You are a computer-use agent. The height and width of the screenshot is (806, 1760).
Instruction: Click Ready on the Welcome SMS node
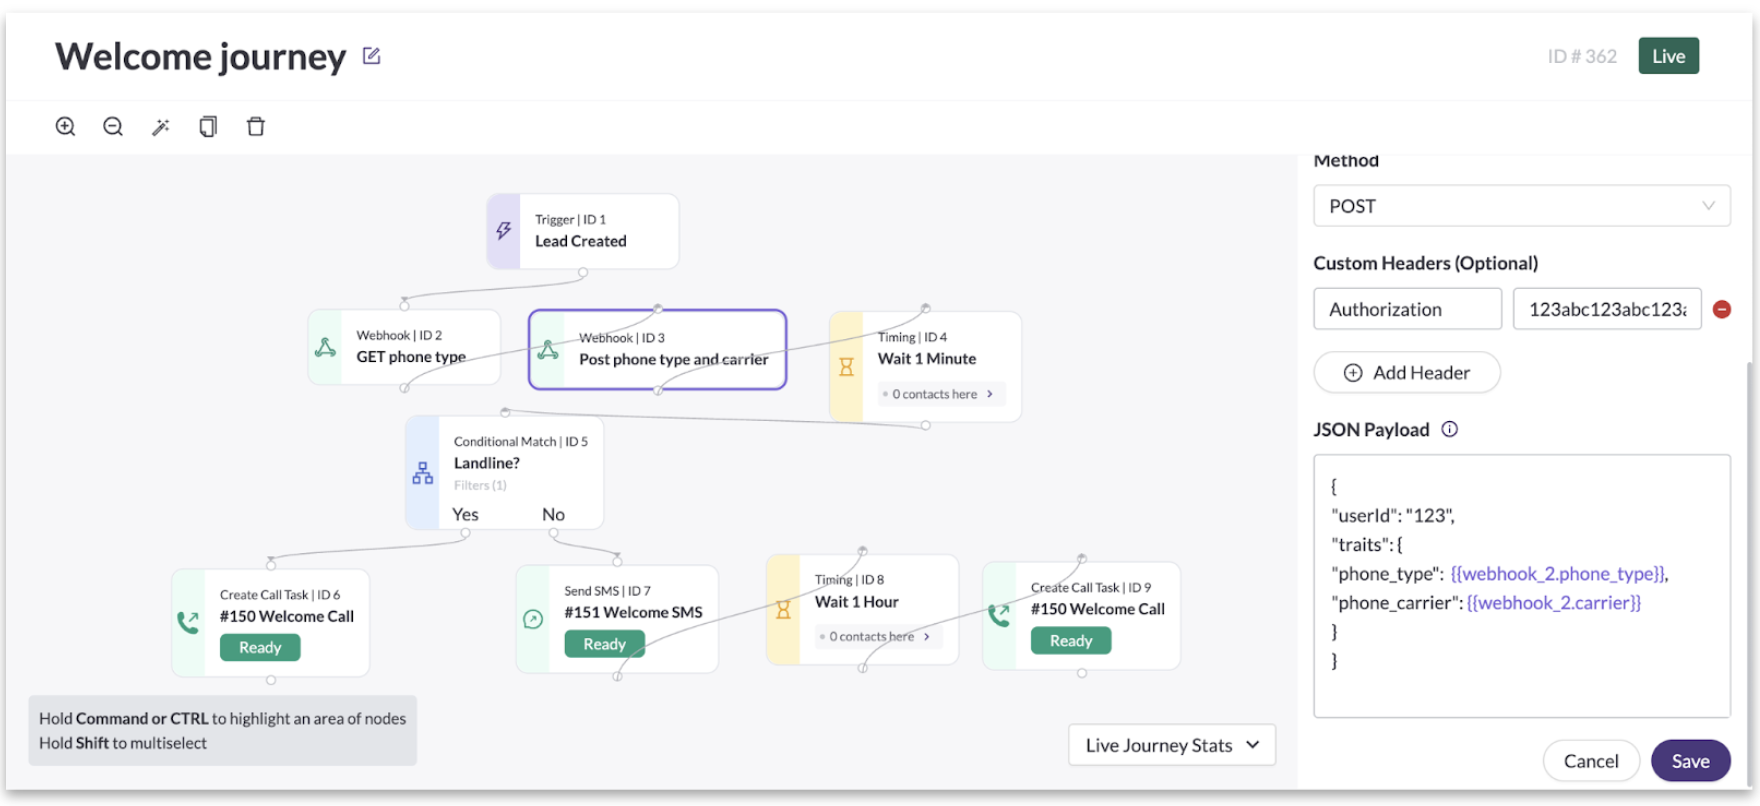604,644
